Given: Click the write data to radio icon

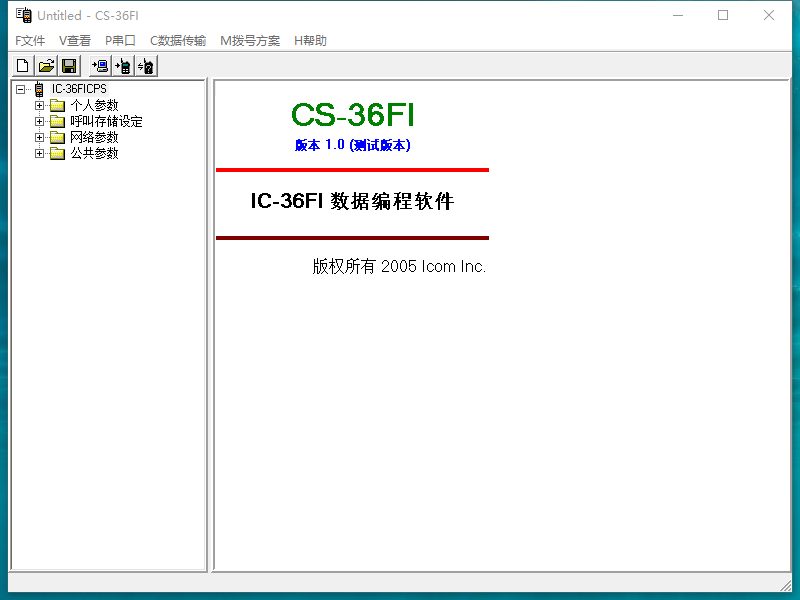Looking at the screenshot, I should click(123, 67).
